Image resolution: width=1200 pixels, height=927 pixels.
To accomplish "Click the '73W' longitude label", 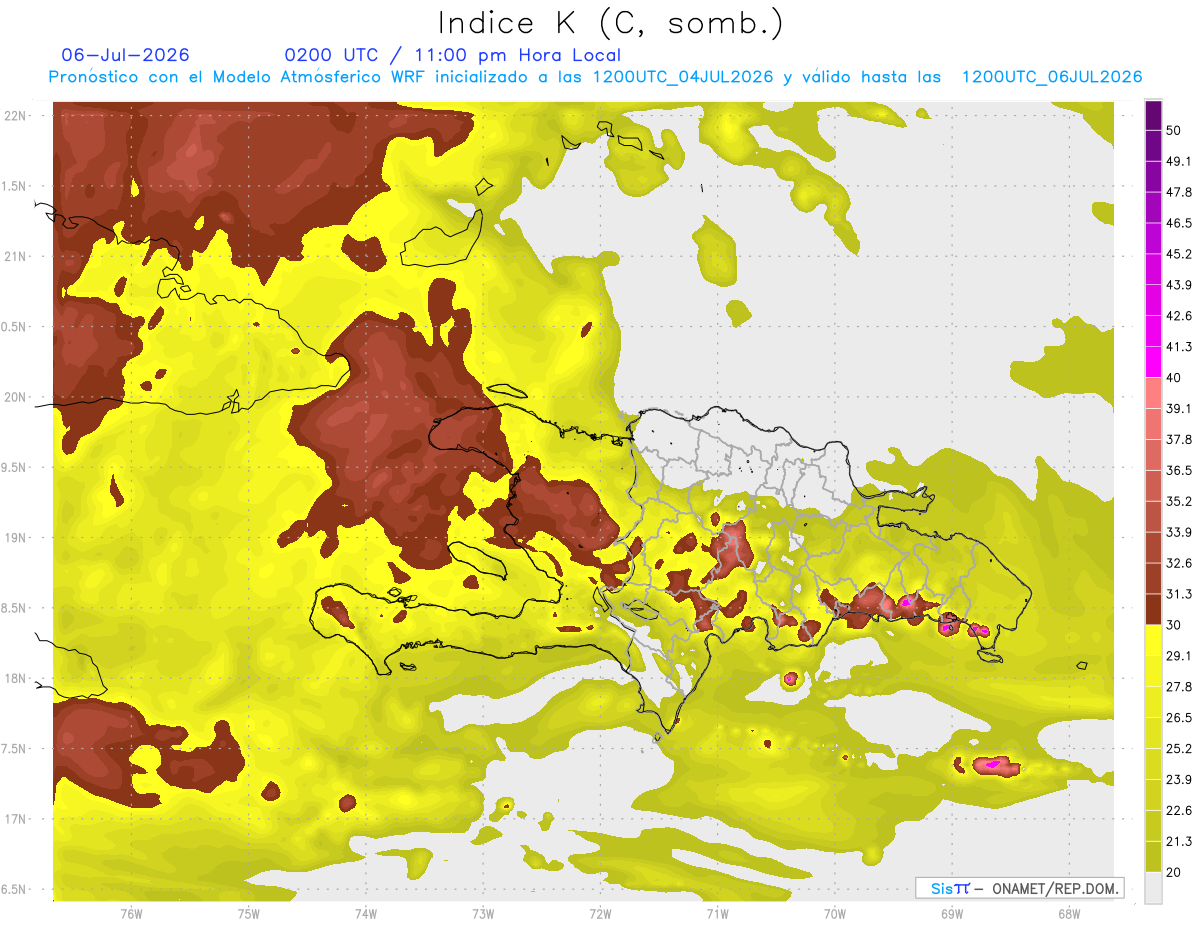I will click(483, 914).
